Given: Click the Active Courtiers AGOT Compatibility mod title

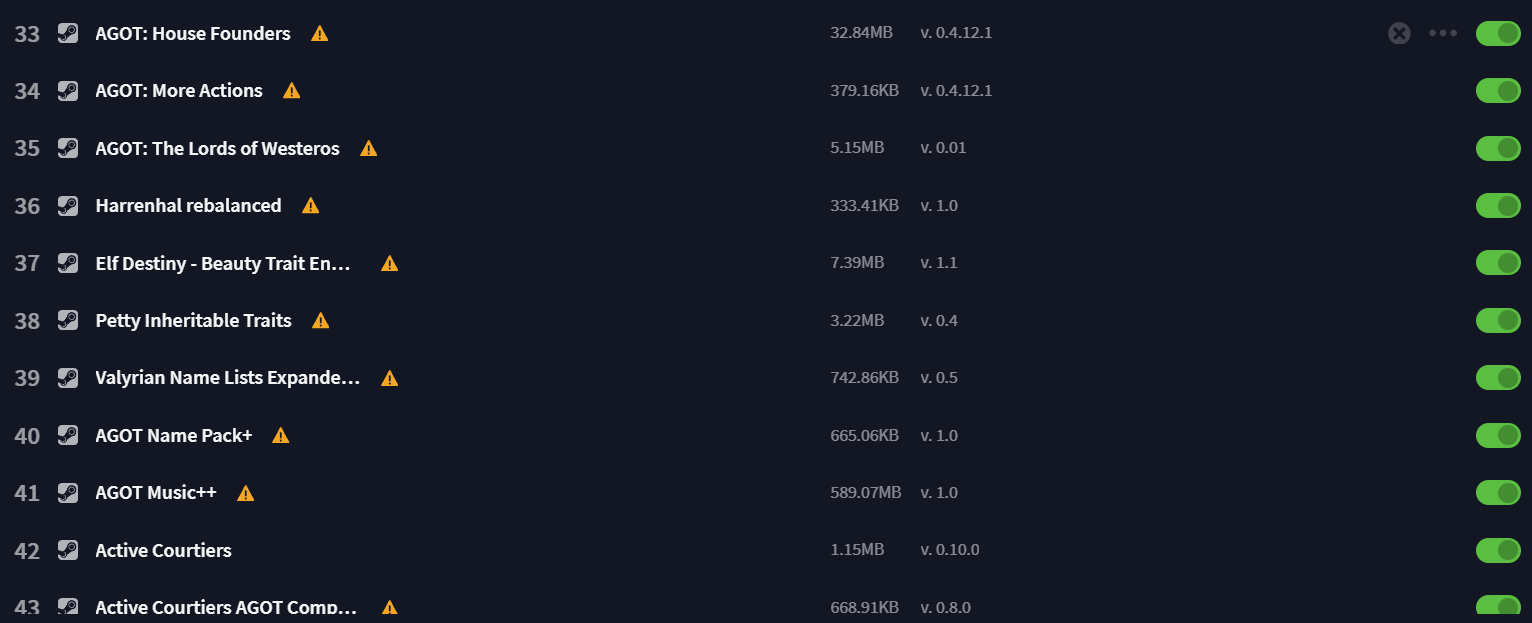Looking at the screenshot, I should 226,607.
